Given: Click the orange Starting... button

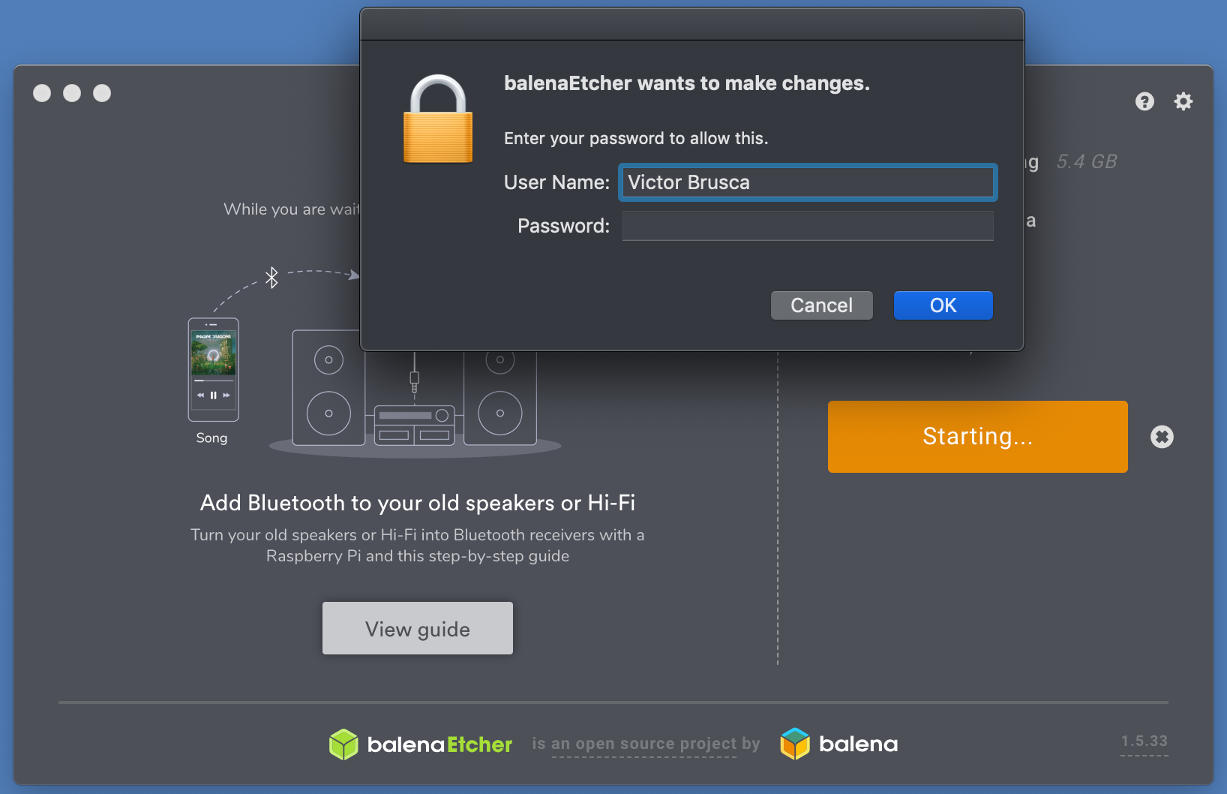Looking at the screenshot, I should (977, 437).
